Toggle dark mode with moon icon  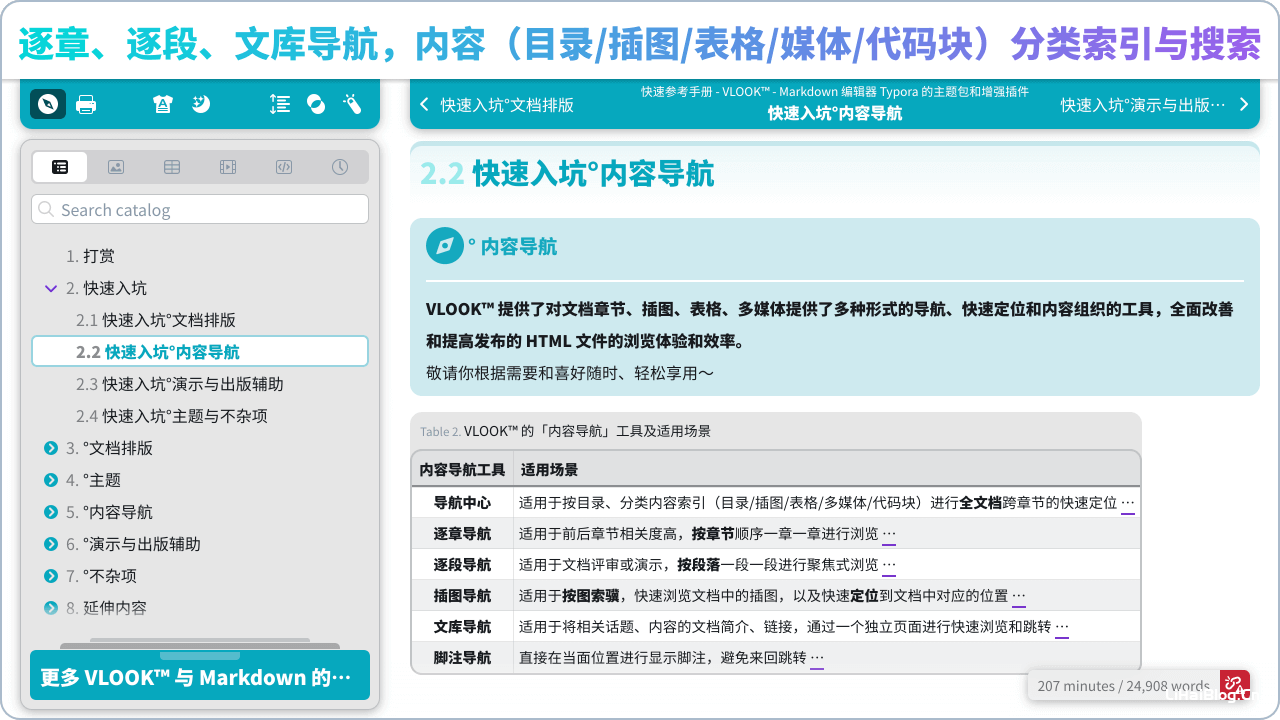[201, 104]
